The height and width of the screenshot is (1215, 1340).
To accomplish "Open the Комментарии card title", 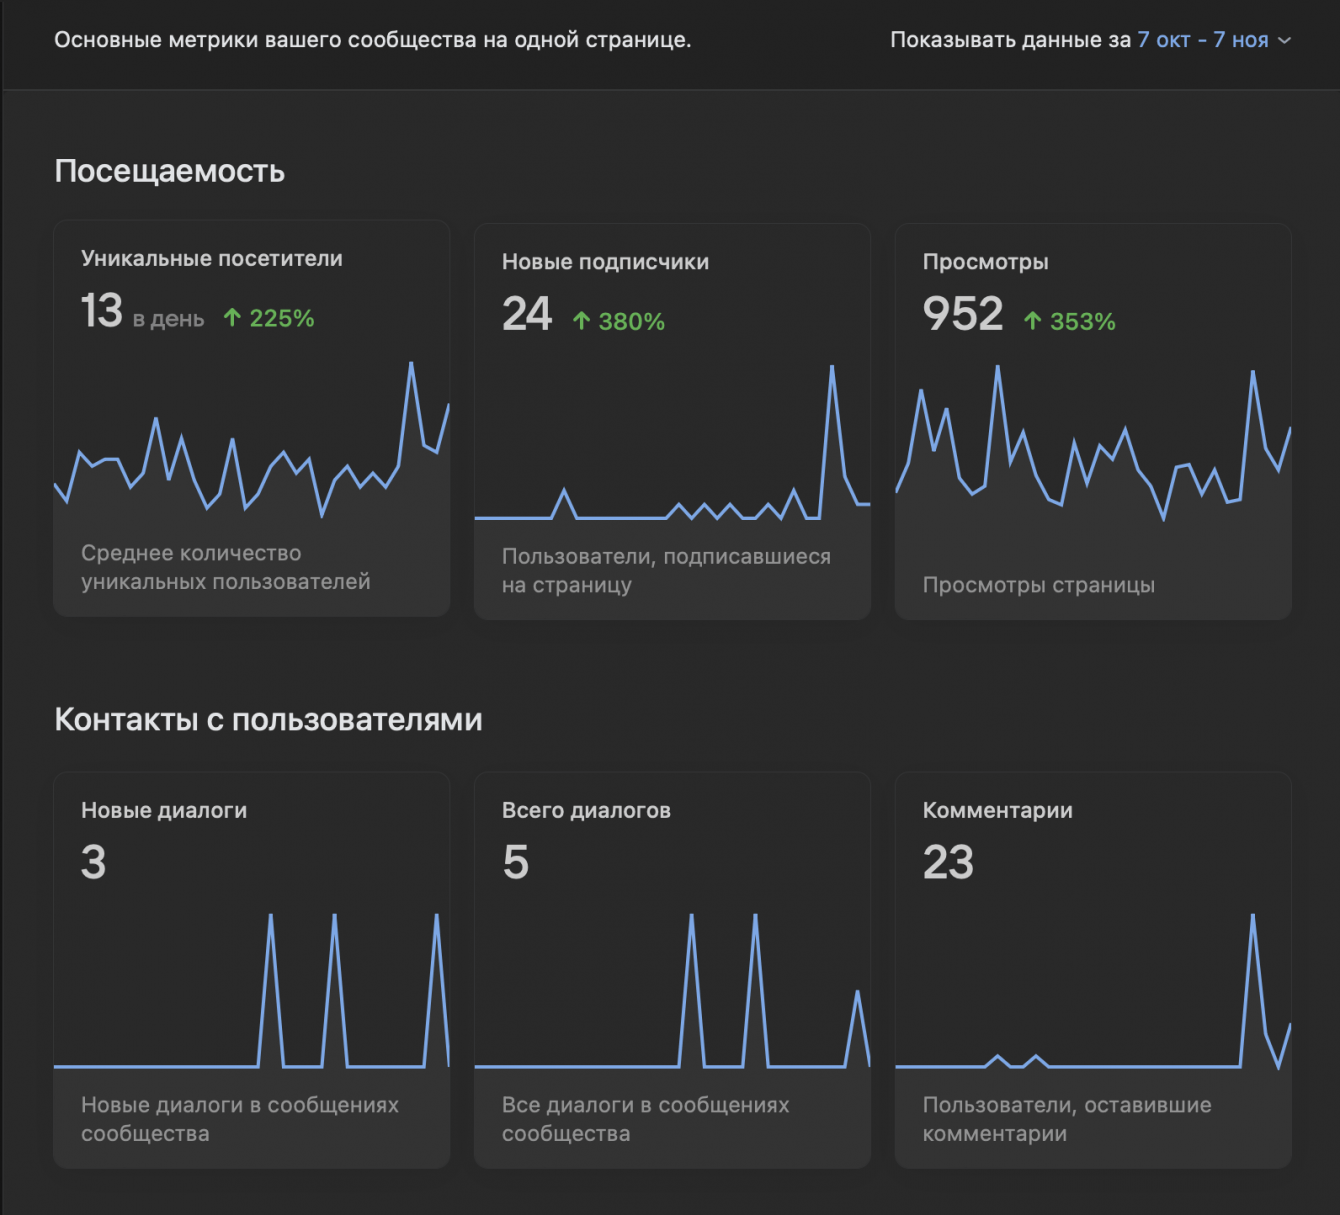I will (997, 811).
